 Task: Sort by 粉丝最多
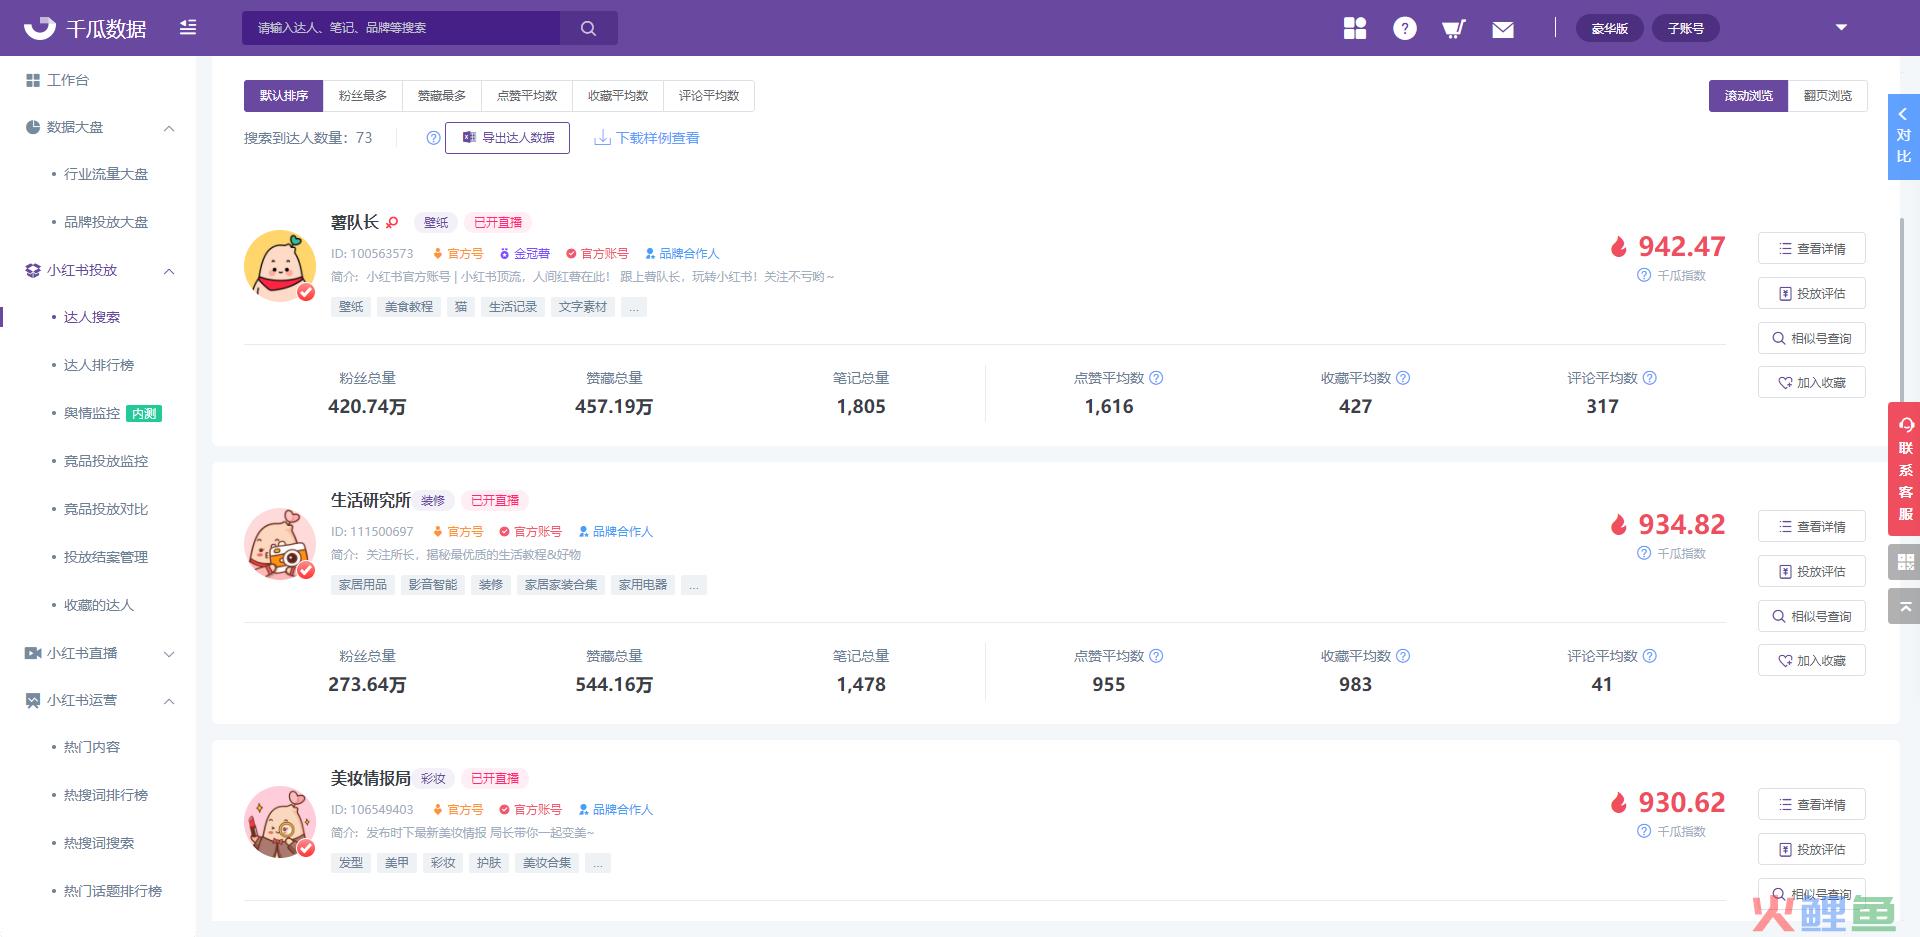pyautogui.click(x=363, y=96)
